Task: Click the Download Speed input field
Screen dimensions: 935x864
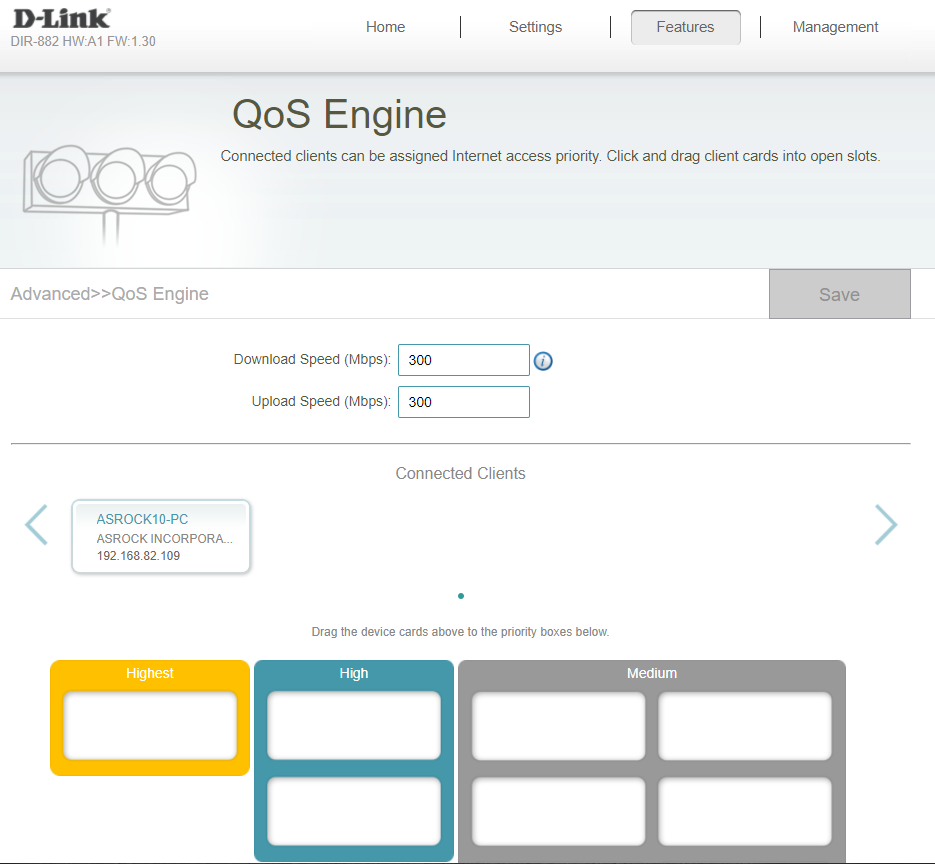Action: tap(463, 360)
